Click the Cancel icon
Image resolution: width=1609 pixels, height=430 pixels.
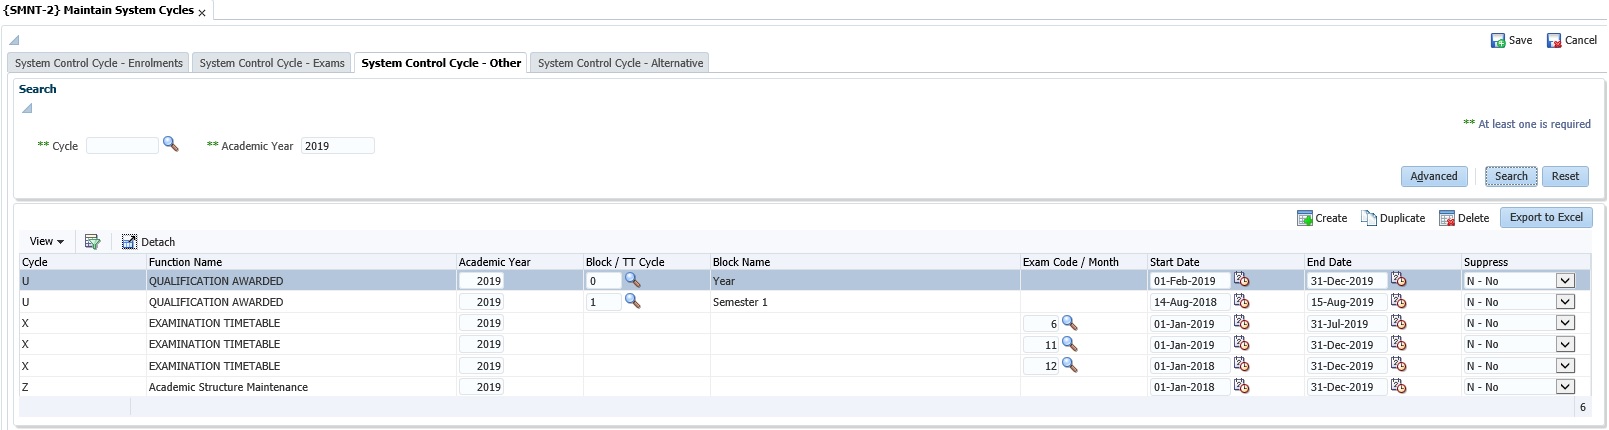(x=1554, y=41)
